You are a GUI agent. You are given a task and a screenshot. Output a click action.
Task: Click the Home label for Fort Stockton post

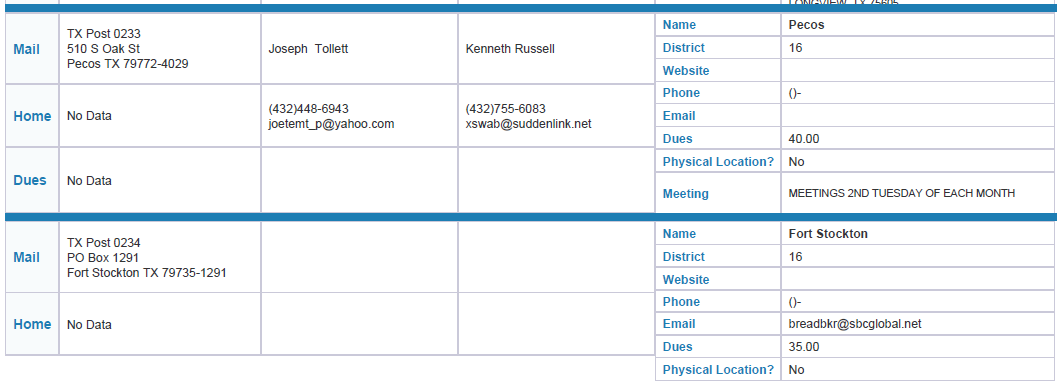(x=32, y=324)
